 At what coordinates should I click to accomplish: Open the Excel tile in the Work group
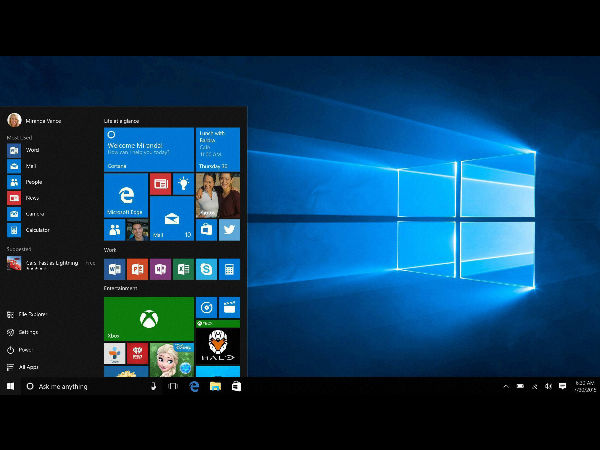click(x=183, y=269)
